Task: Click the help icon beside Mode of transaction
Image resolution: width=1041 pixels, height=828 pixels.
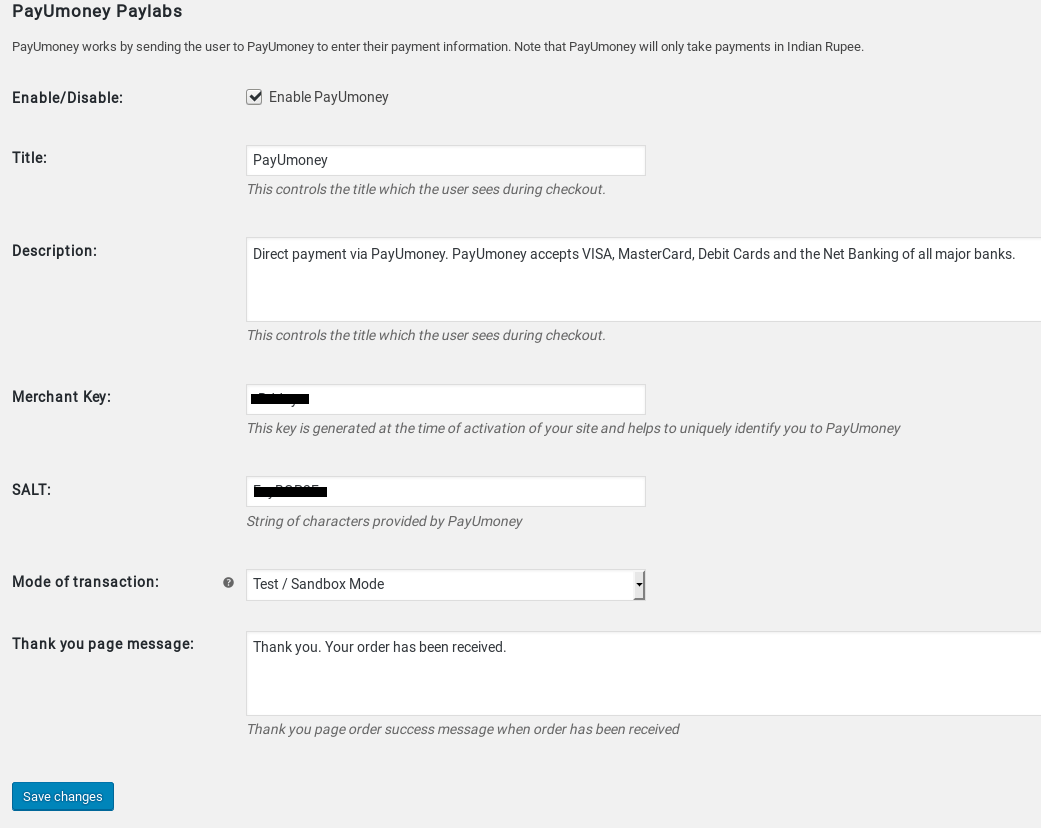Action: coord(228,583)
